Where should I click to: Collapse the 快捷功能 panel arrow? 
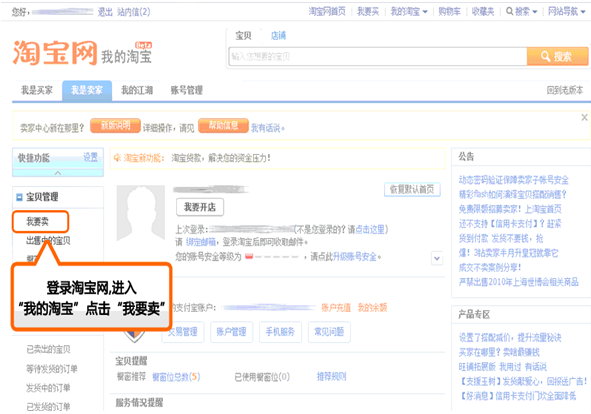click(58, 173)
